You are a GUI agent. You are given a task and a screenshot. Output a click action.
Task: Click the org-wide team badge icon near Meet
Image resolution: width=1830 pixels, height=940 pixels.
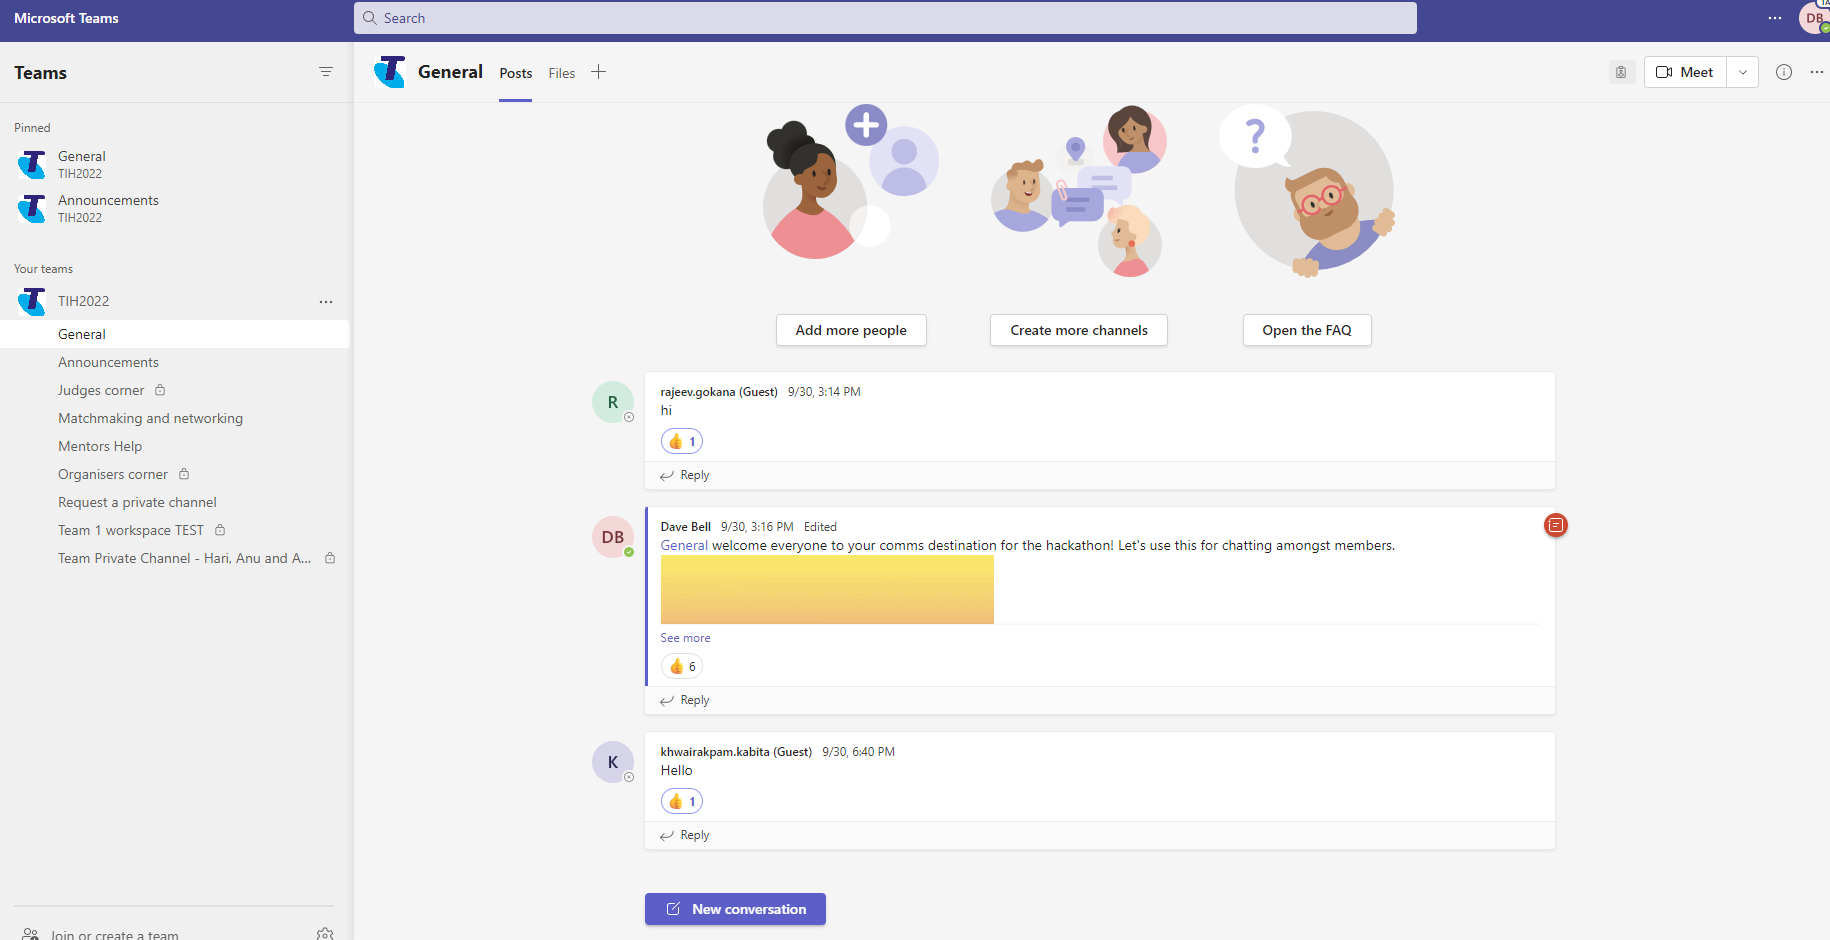click(1621, 72)
